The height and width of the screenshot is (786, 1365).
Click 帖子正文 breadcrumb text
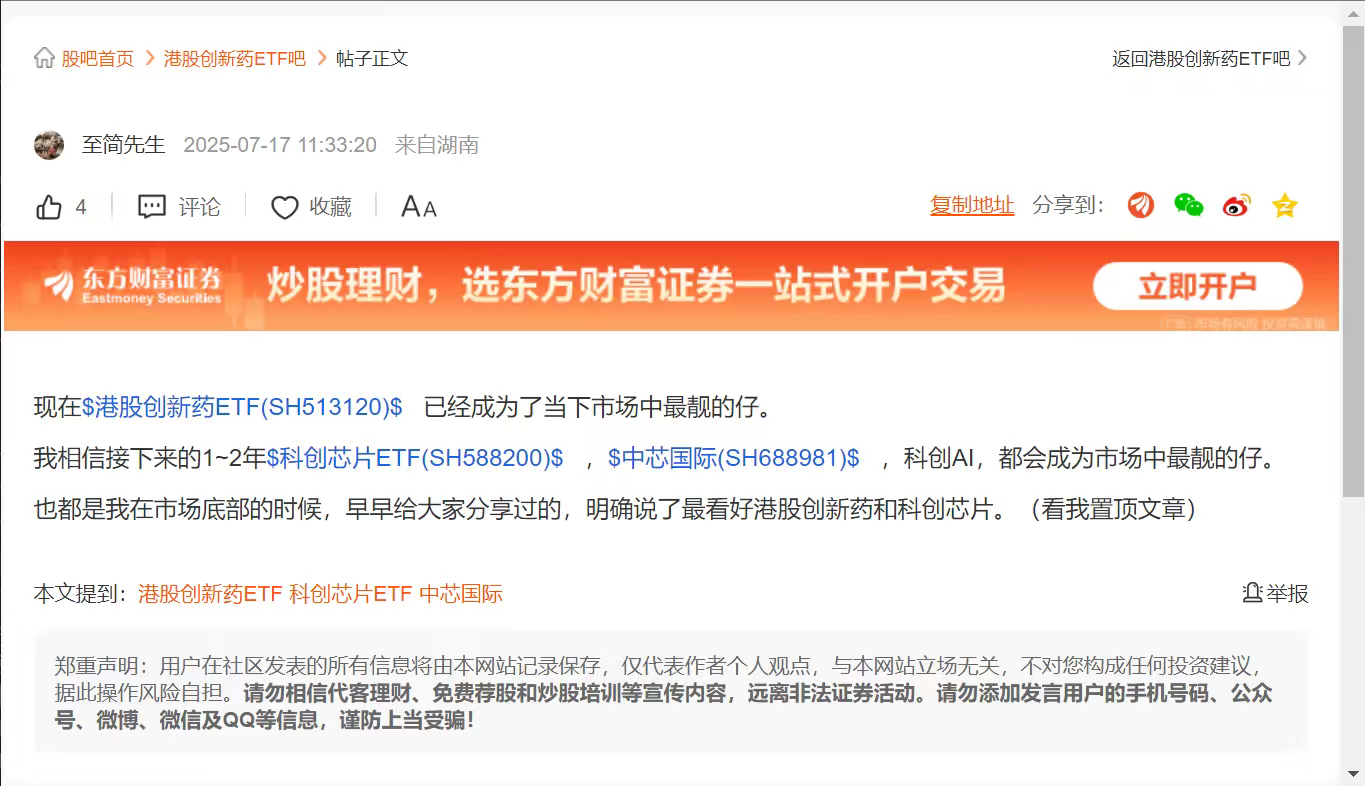(x=372, y=58)
